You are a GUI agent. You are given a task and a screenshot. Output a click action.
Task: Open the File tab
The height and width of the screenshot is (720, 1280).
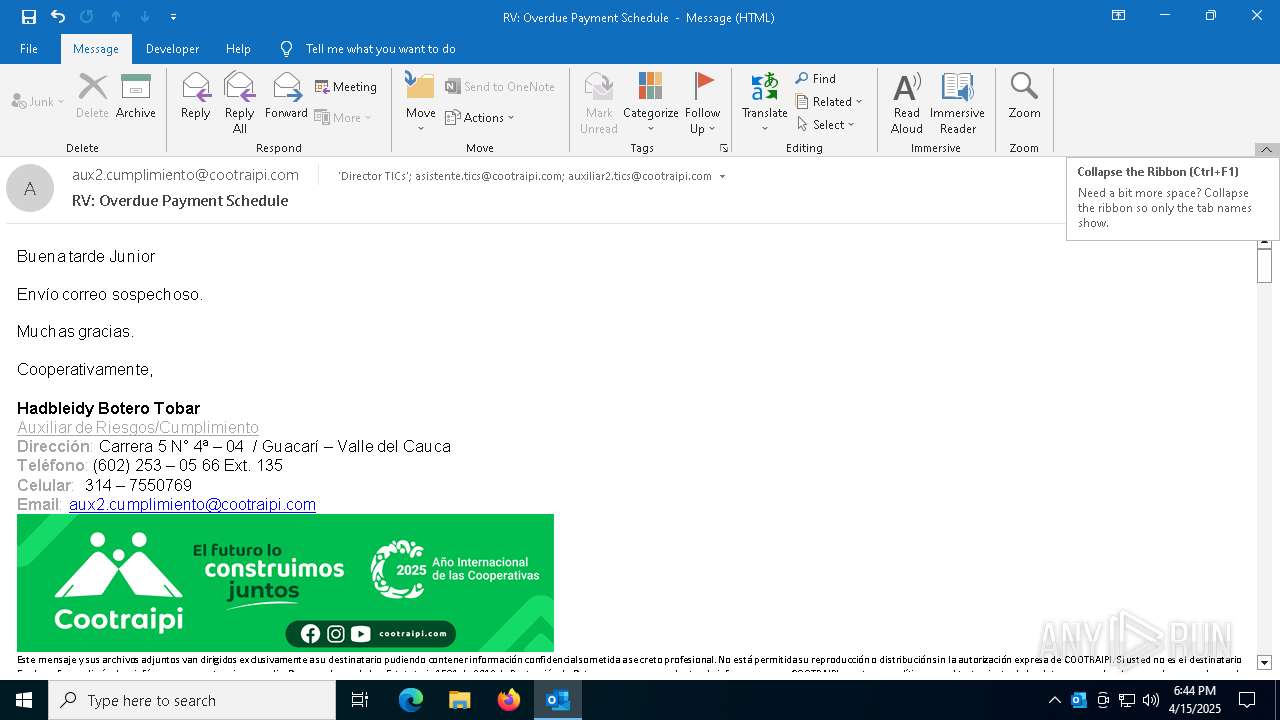[29, 49]
